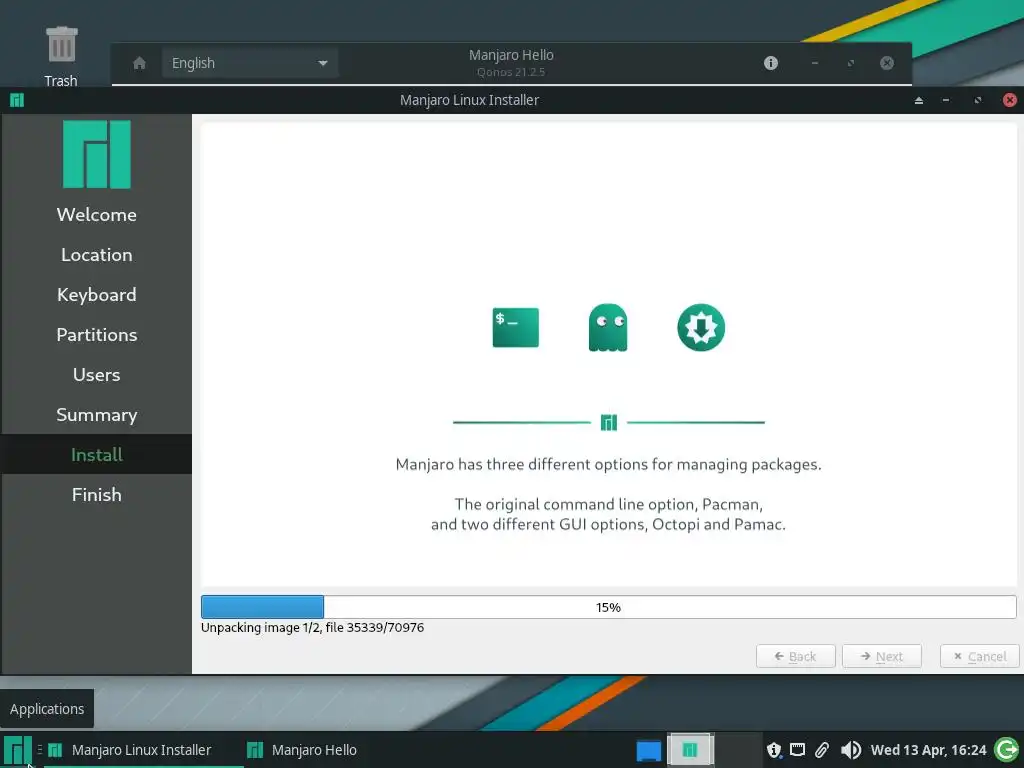Select the active workspace pager thumbnail
Image resolution: width=1024 pixels, height=768 pixels.
690,750
